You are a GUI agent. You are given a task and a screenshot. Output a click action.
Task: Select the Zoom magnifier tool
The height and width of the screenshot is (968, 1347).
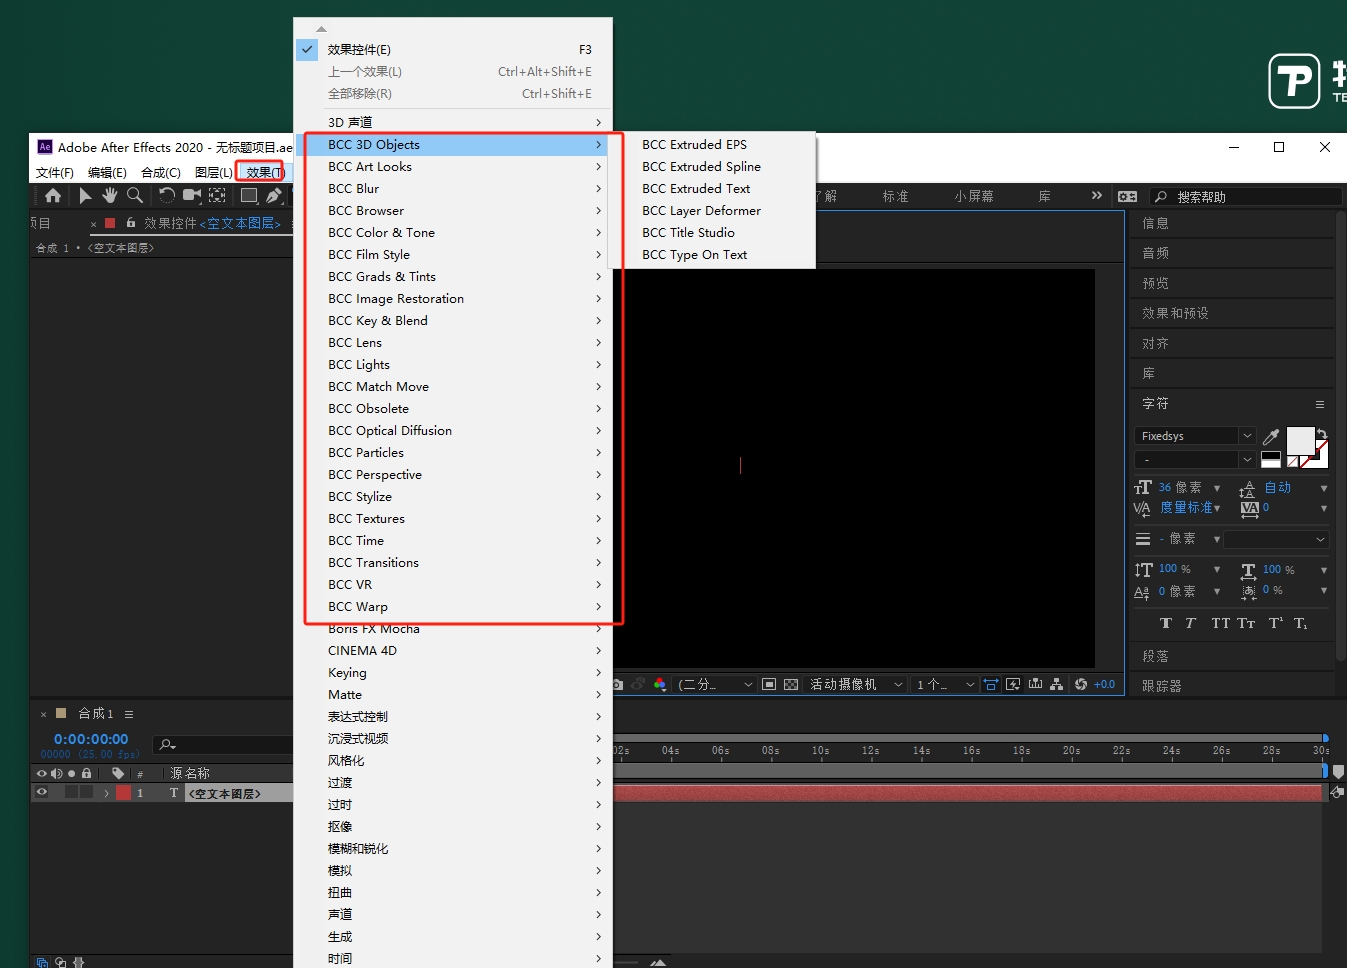point(135,196)
